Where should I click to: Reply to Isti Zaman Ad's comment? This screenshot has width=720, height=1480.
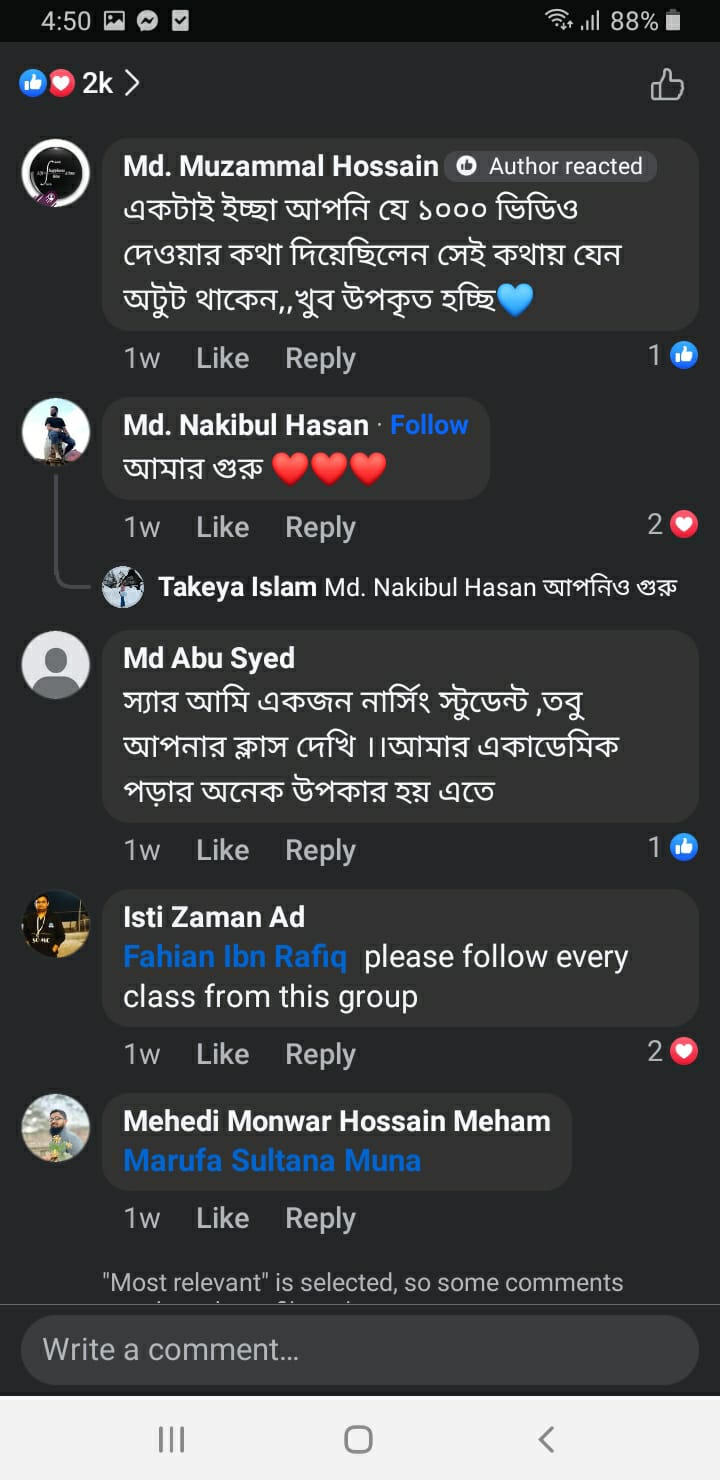tap(320, 1054)
